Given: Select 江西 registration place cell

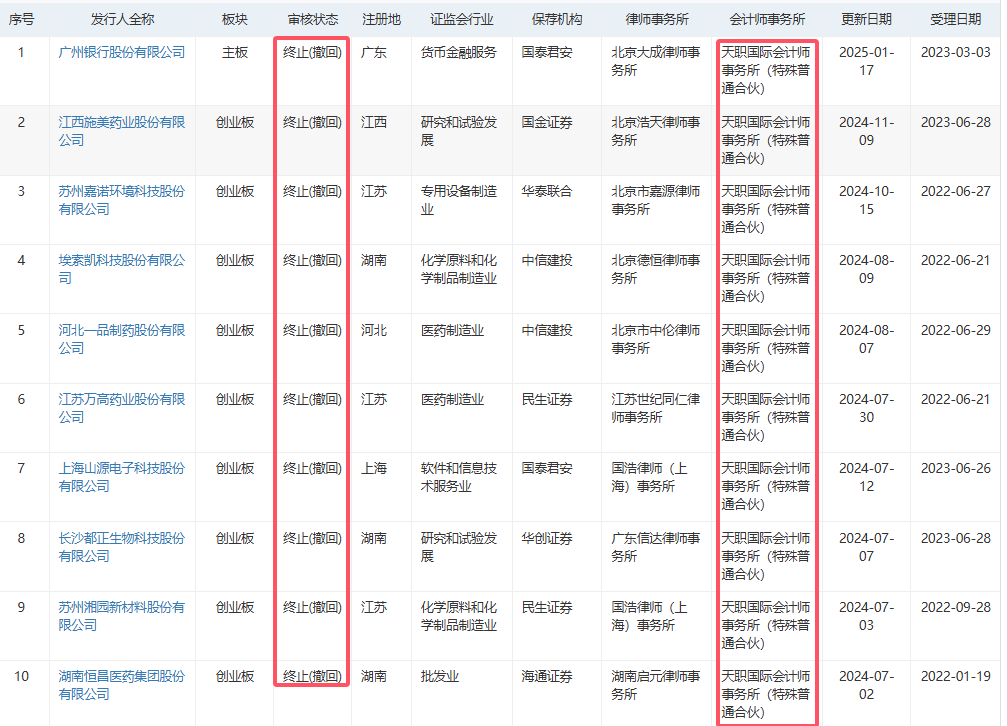Looking at the screenshot, I should pyautogui.click(x=373, y=122).
